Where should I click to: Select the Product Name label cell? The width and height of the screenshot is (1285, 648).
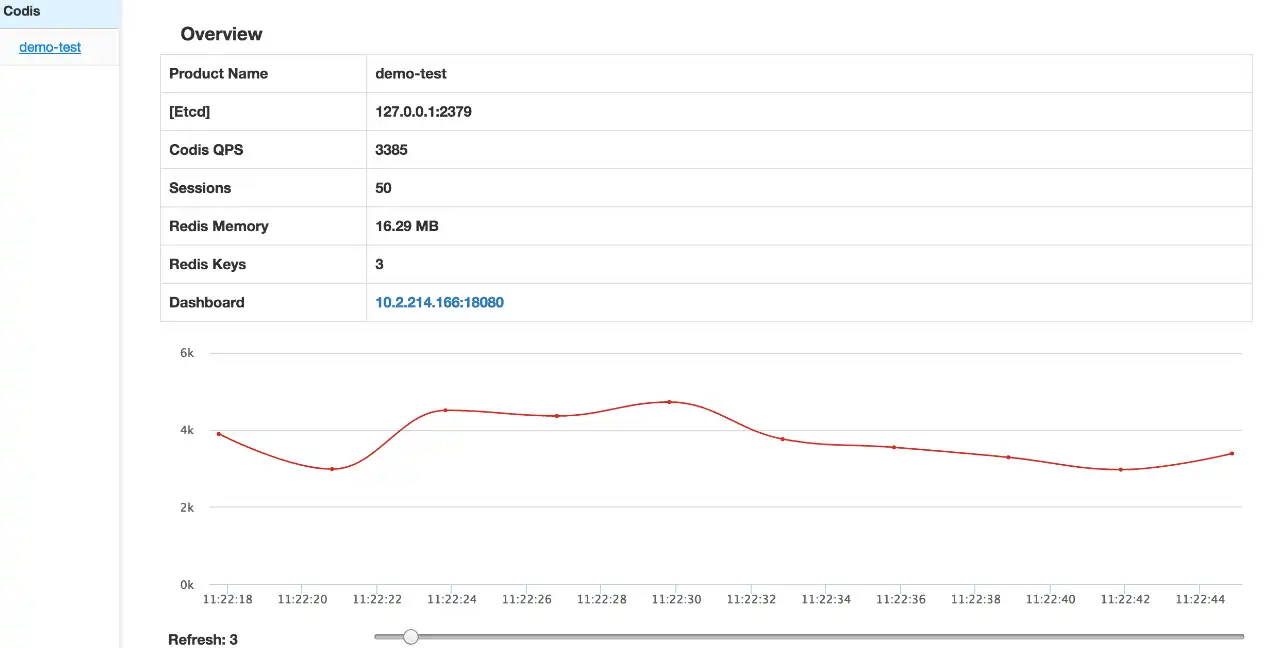point(263,74)
